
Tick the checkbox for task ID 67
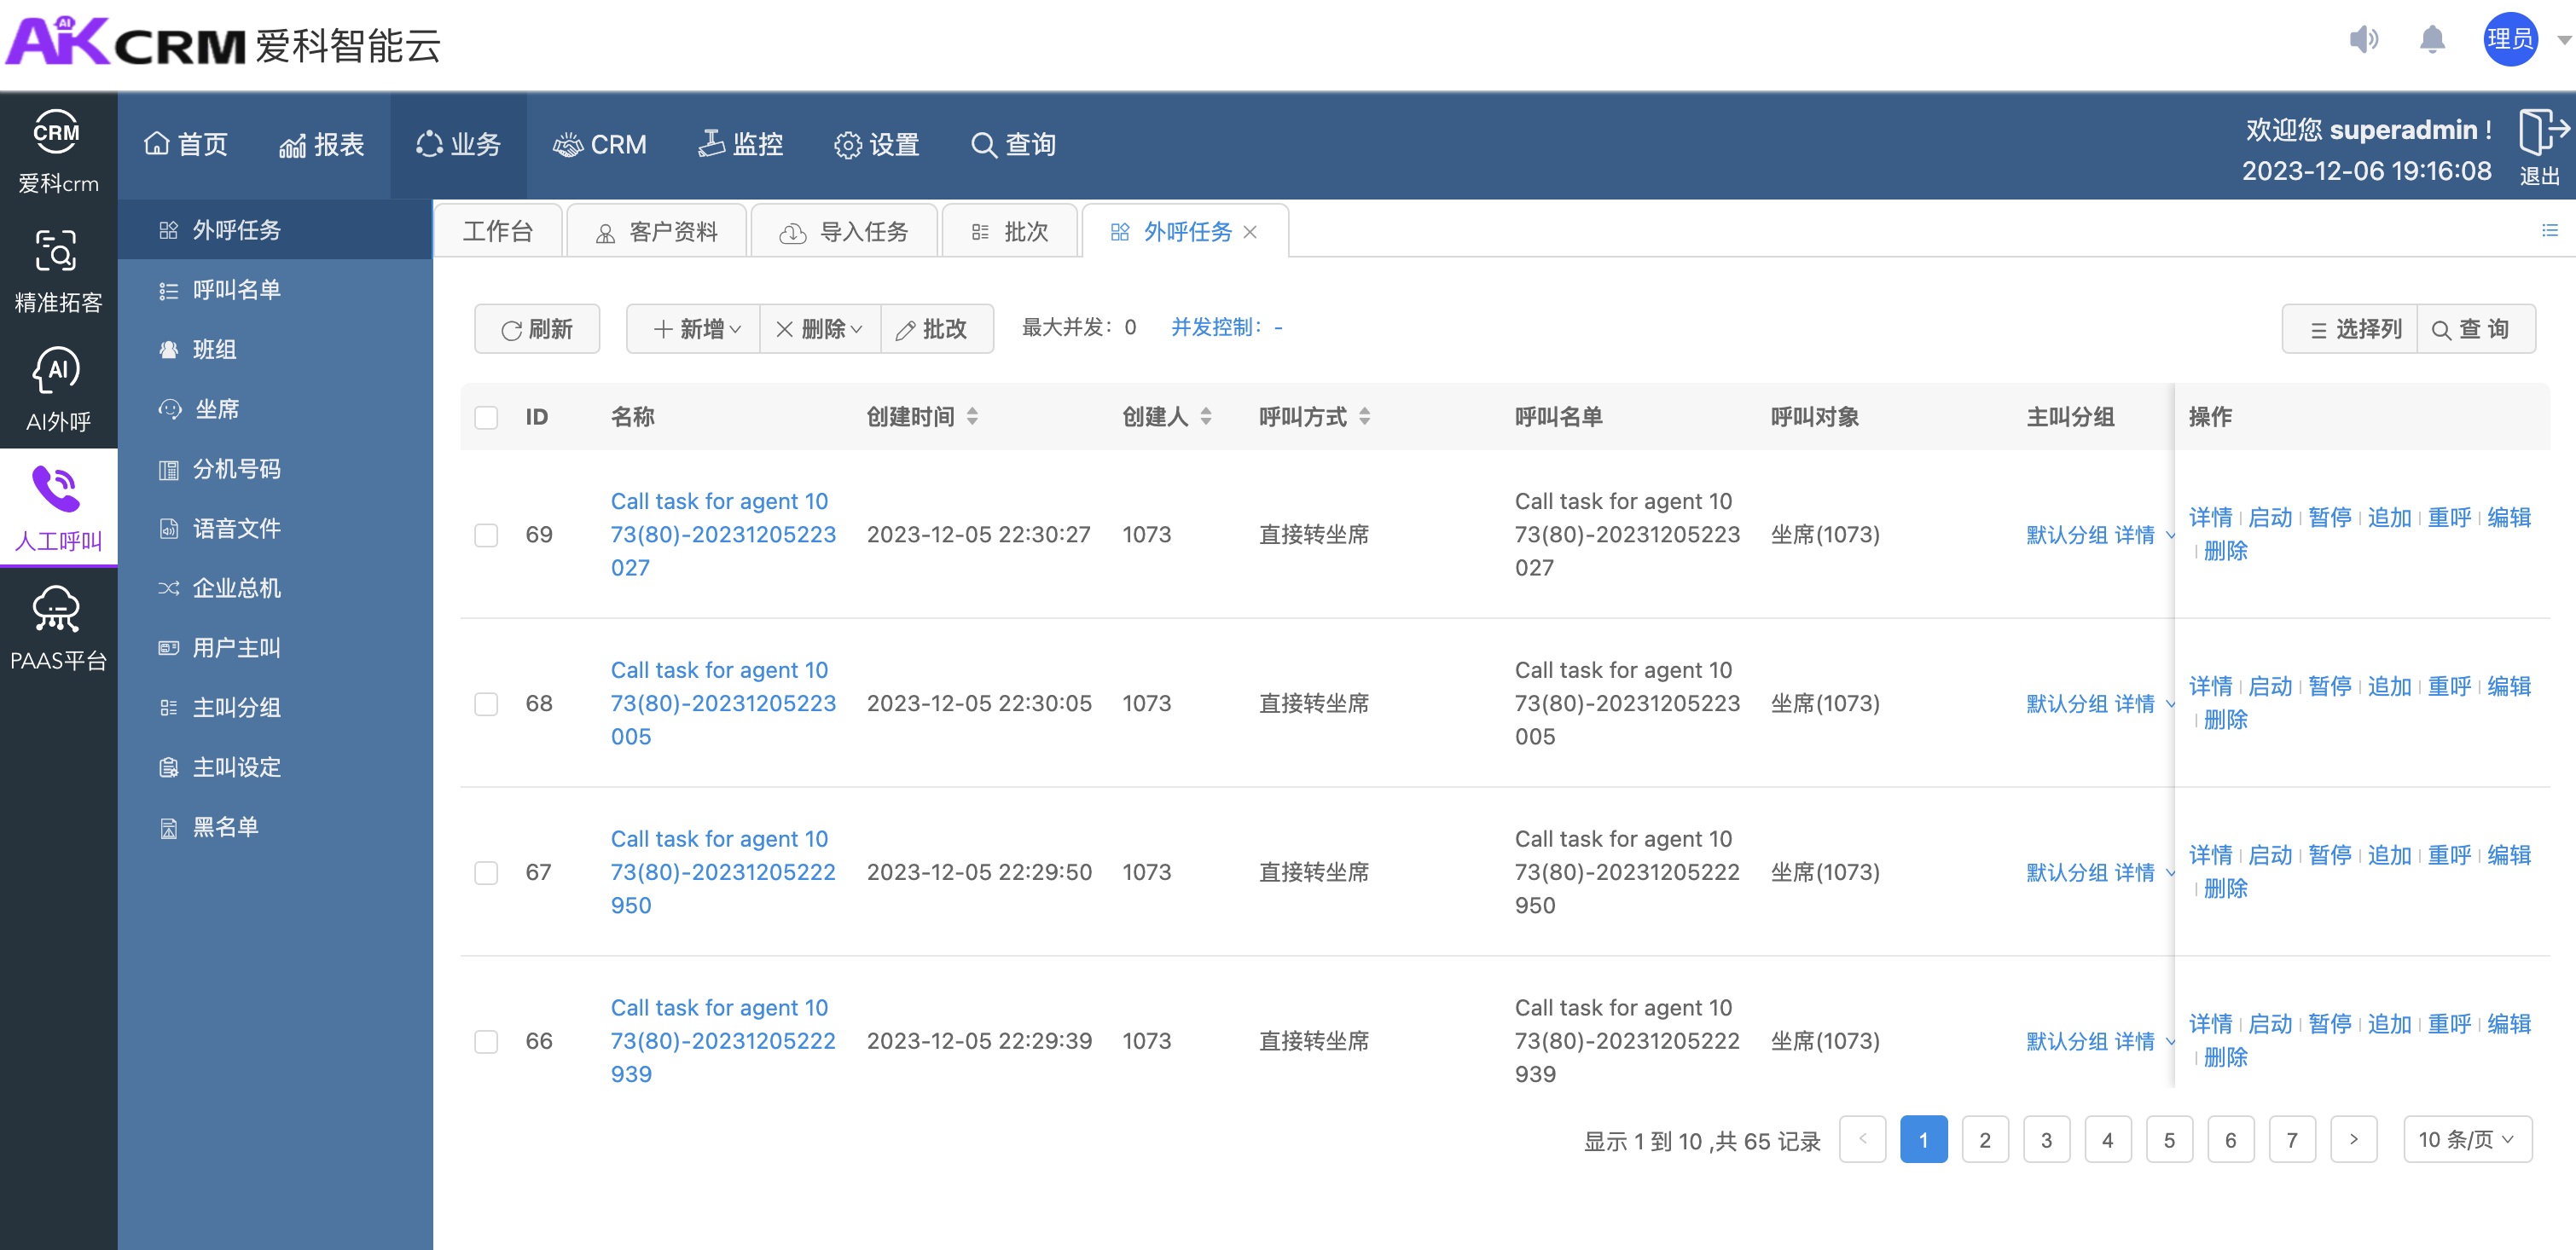486,873
